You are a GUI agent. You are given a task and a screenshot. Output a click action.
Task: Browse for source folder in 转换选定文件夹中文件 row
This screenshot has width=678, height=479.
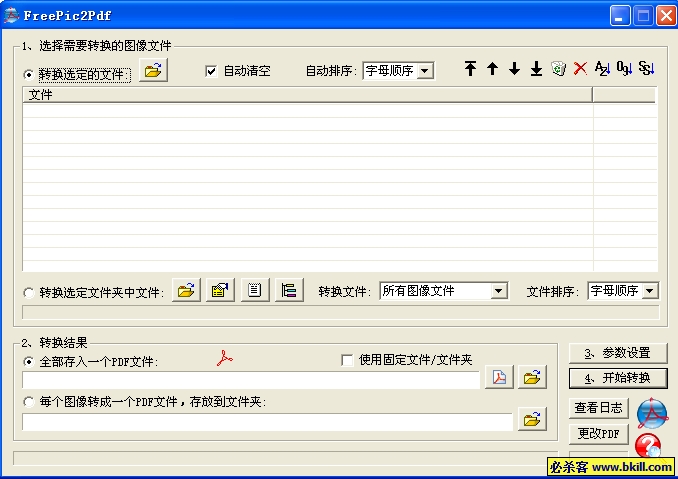(x=186, y=290)
